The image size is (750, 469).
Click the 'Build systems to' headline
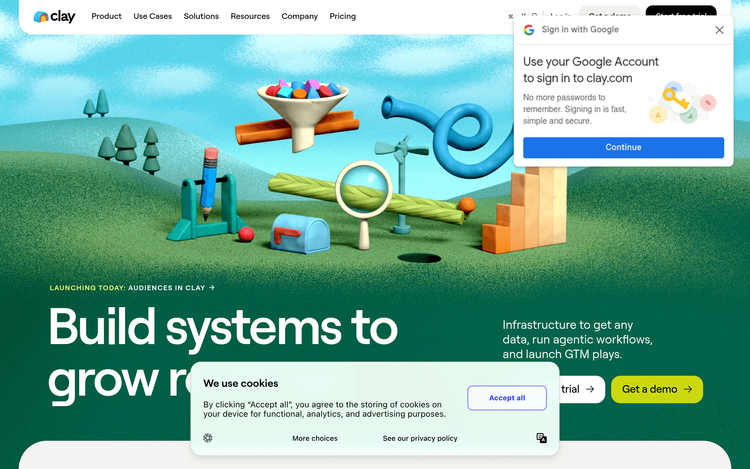pos(223,328)
